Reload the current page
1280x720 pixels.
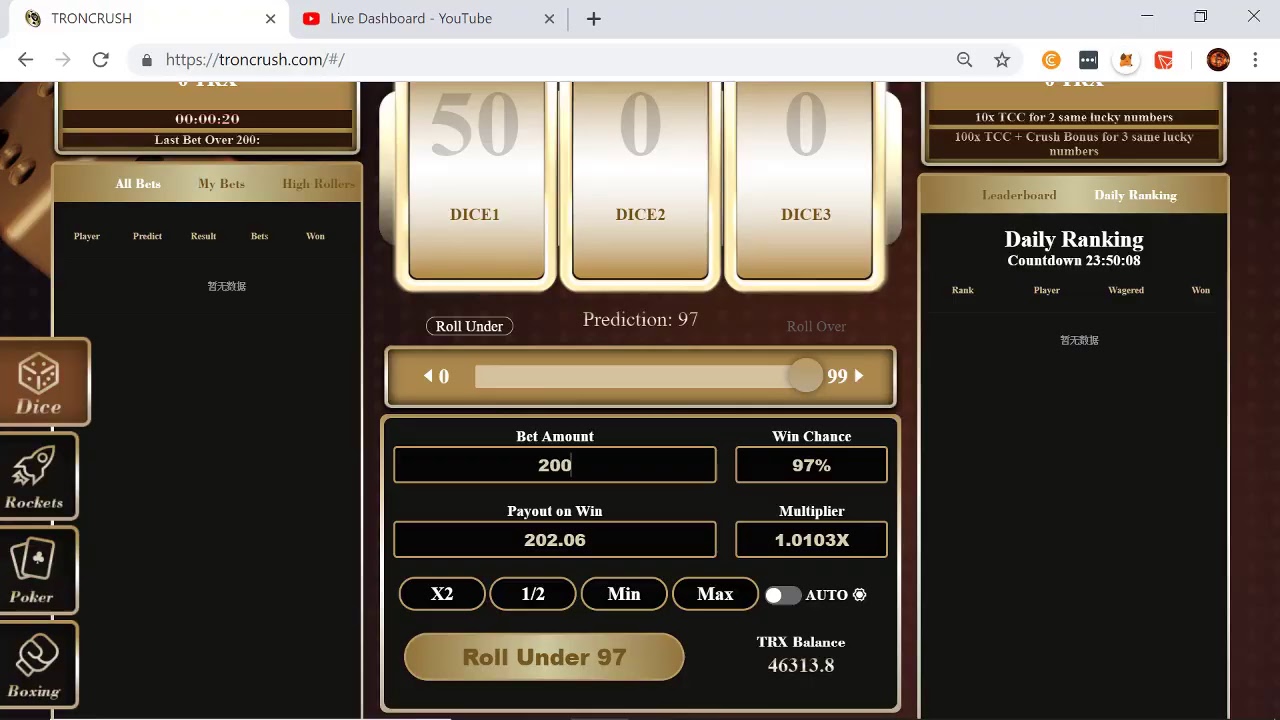coord(100,60)
